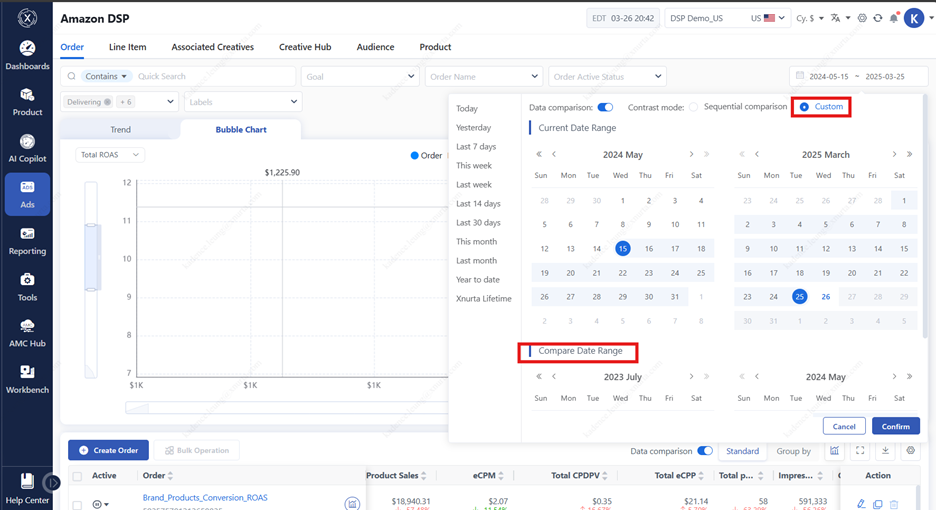Expand the Total ROAS dropdown
936x510 pixels.
pos(110,155)
